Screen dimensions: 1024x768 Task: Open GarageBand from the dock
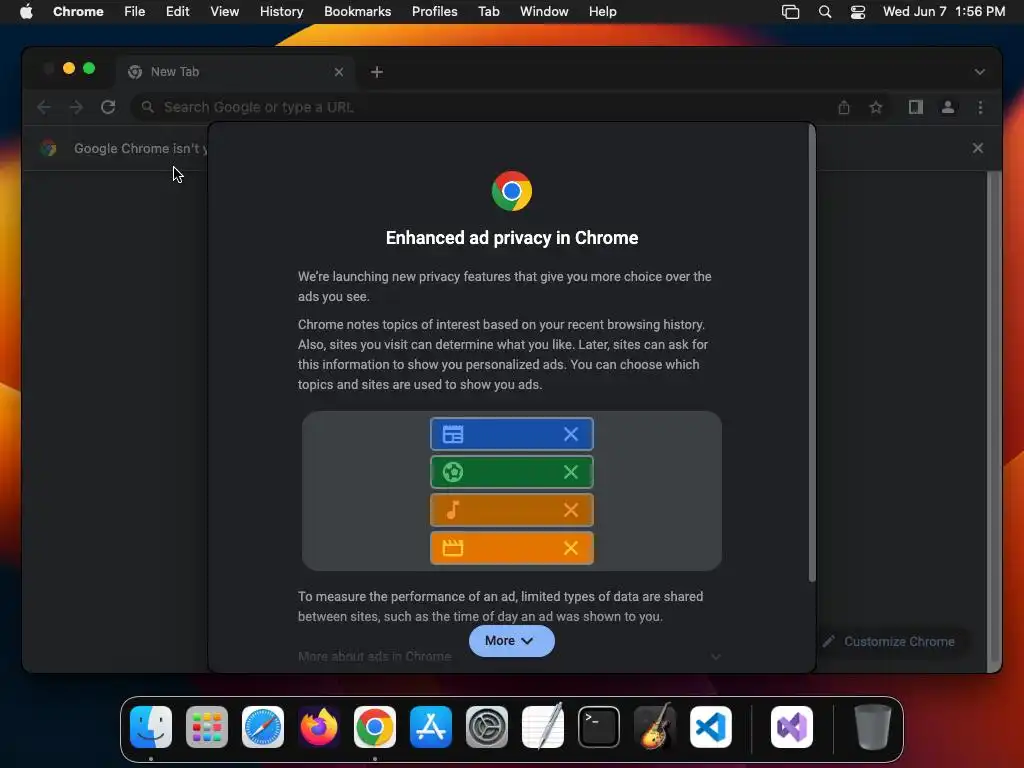click(x=655, y=727)
